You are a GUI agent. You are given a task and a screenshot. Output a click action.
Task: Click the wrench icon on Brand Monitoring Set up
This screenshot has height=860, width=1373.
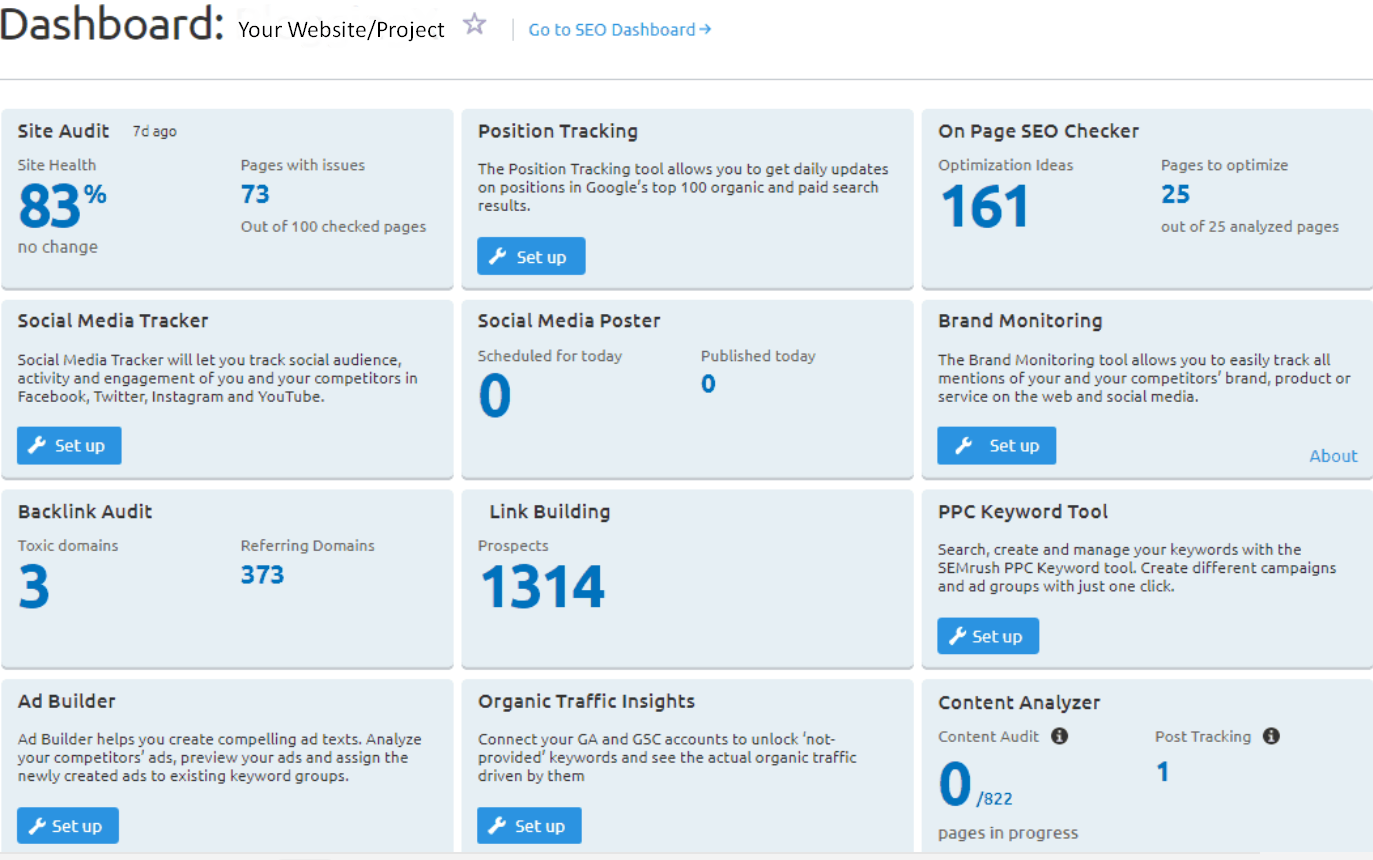coord(964,445)
